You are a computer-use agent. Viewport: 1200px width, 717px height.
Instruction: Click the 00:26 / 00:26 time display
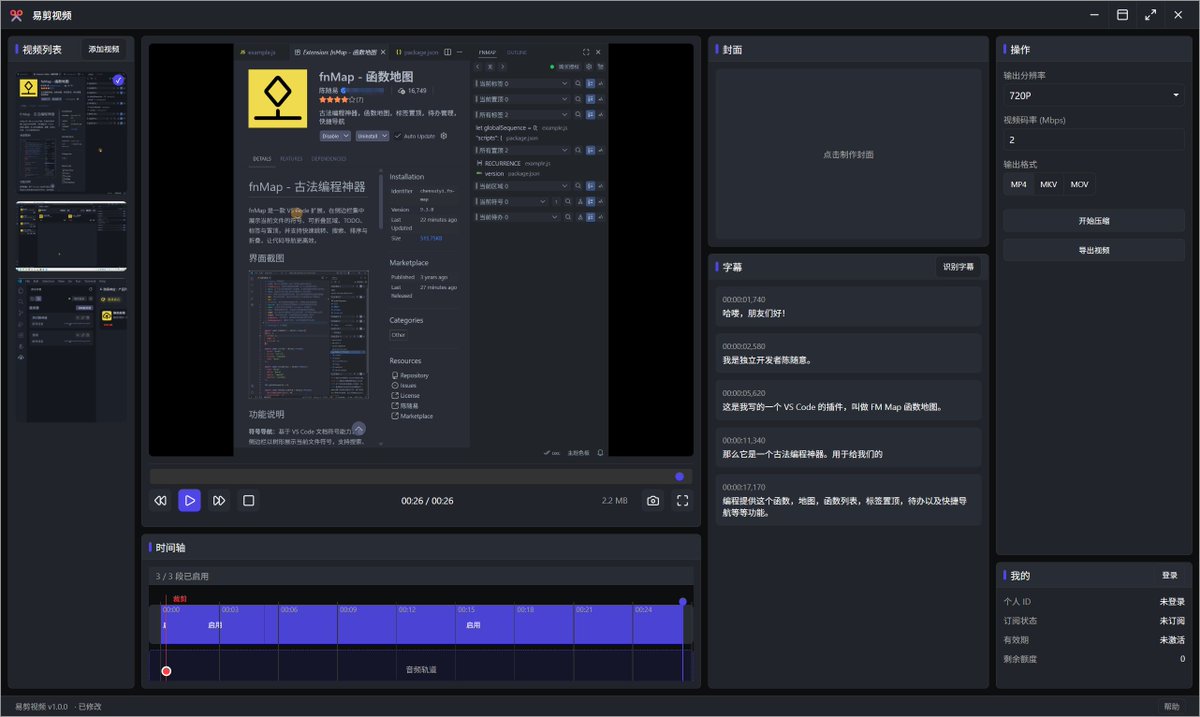(x=427, y=501)
